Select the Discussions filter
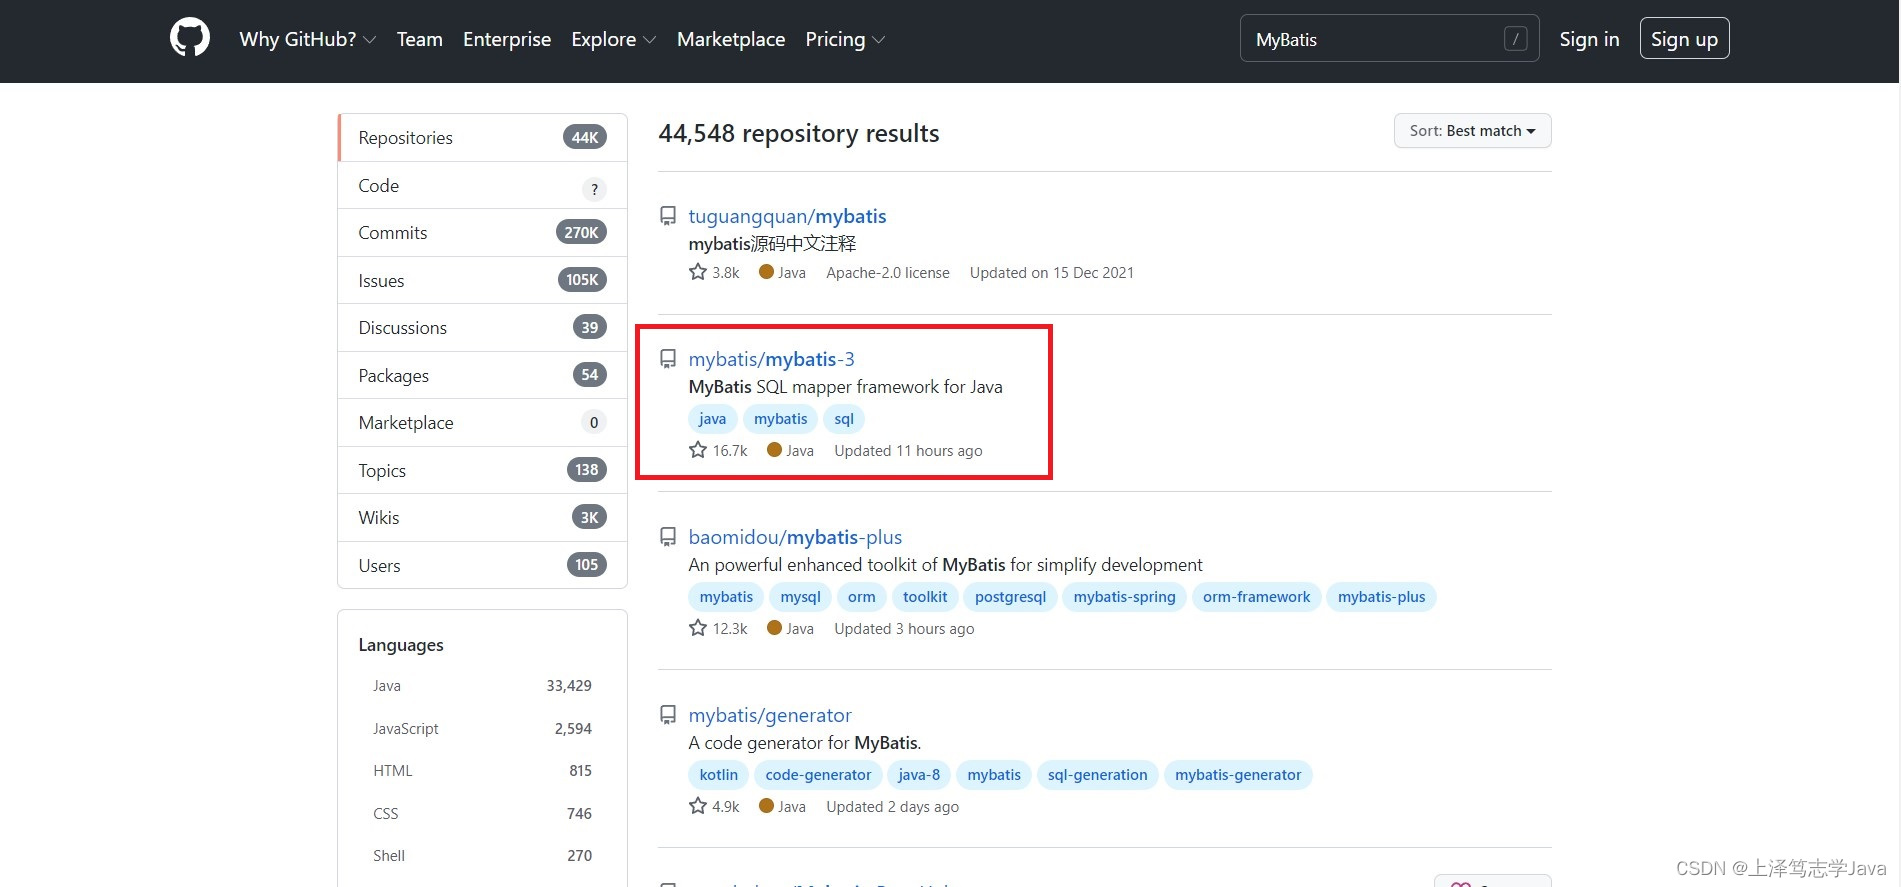This screenshot has width=1901, height=887. [482, 327]
